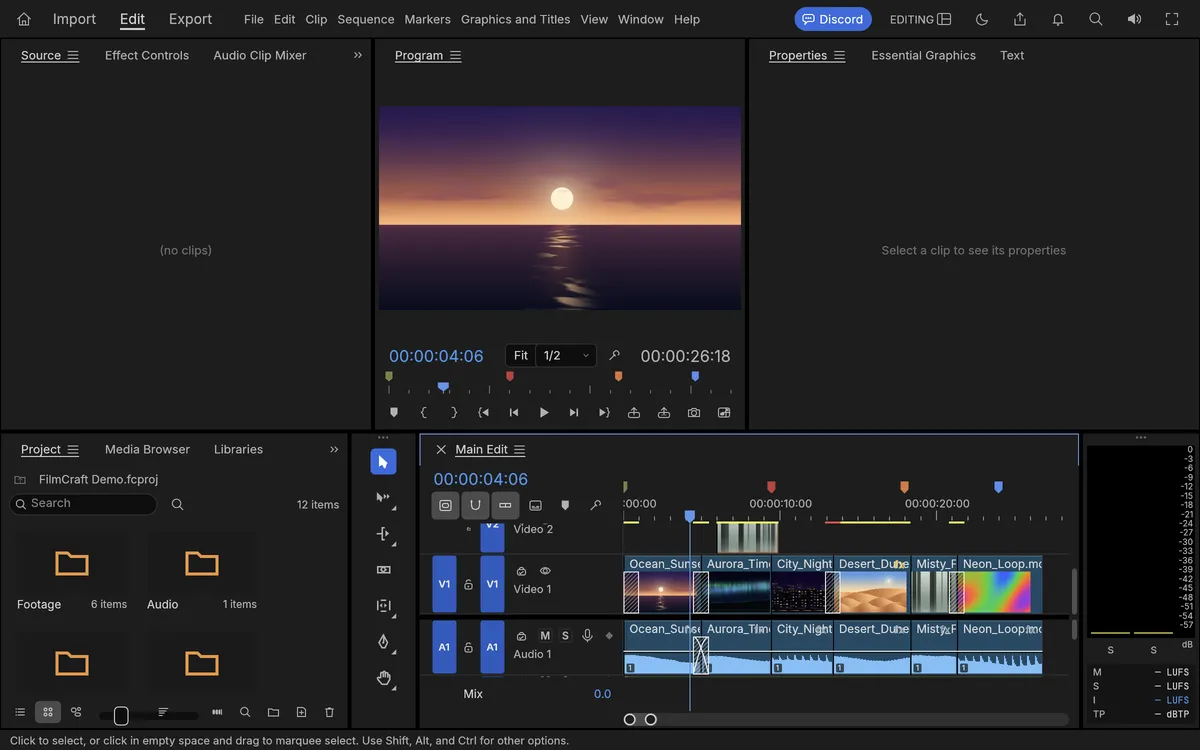Click the Lift icon in Program monitor
Viewport: 1200px width, 750px height.
634,412
